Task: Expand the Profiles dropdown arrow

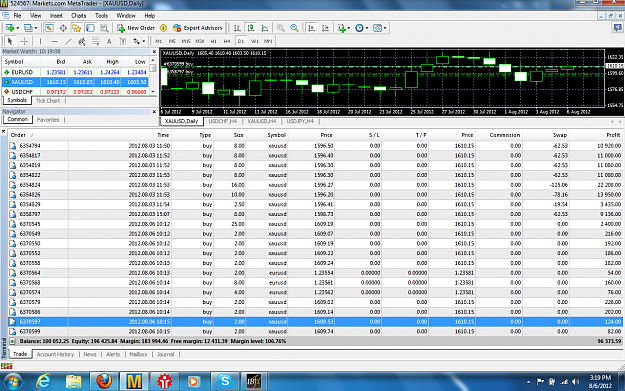Action: 35,28
